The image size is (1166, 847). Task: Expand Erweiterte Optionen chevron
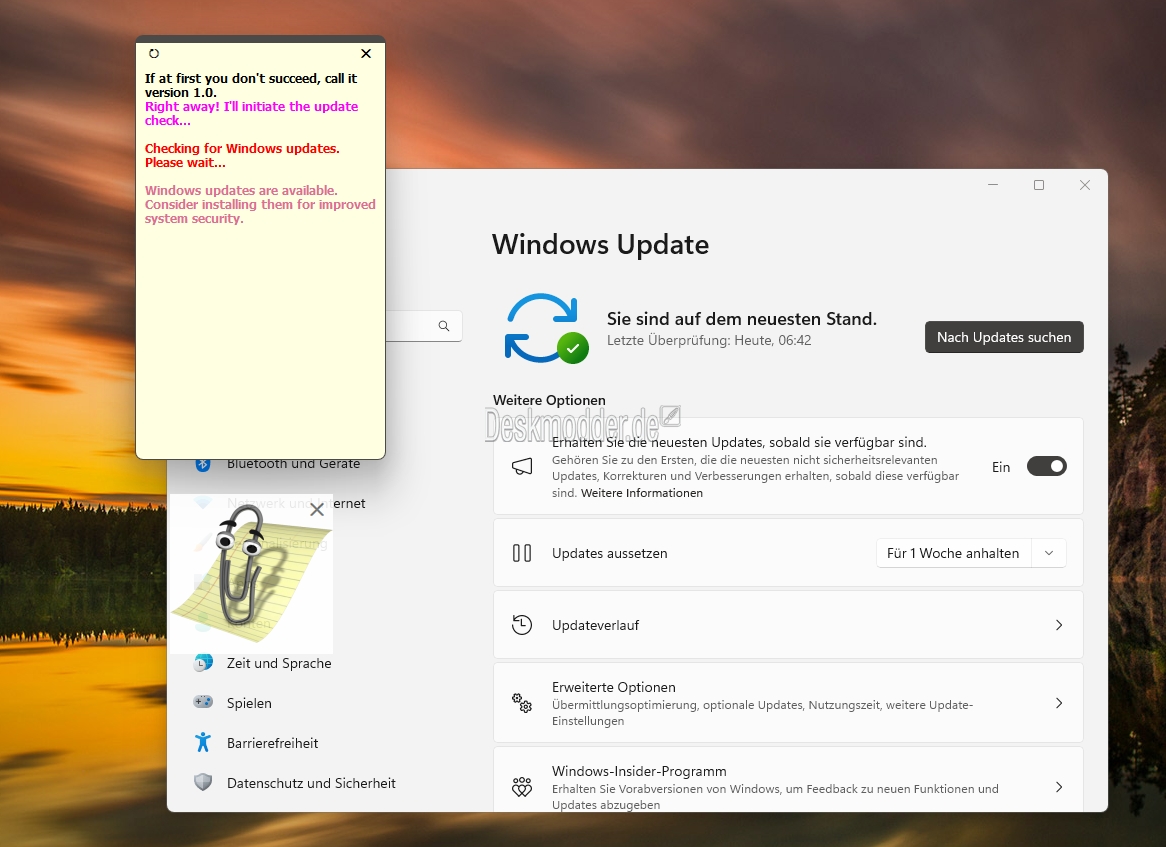[x=1059, y=703]
